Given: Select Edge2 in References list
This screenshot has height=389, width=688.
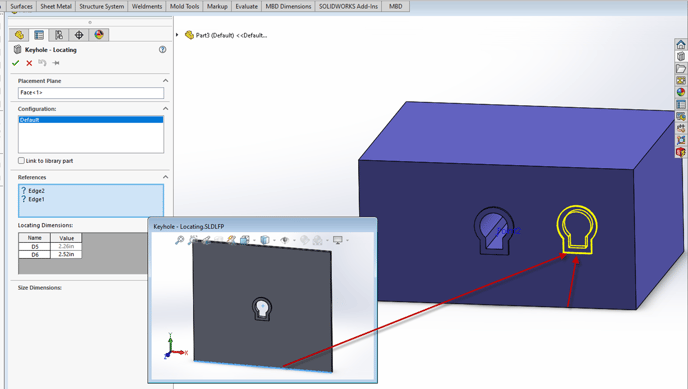Looking at the screenshot, I should click(36, 191).
